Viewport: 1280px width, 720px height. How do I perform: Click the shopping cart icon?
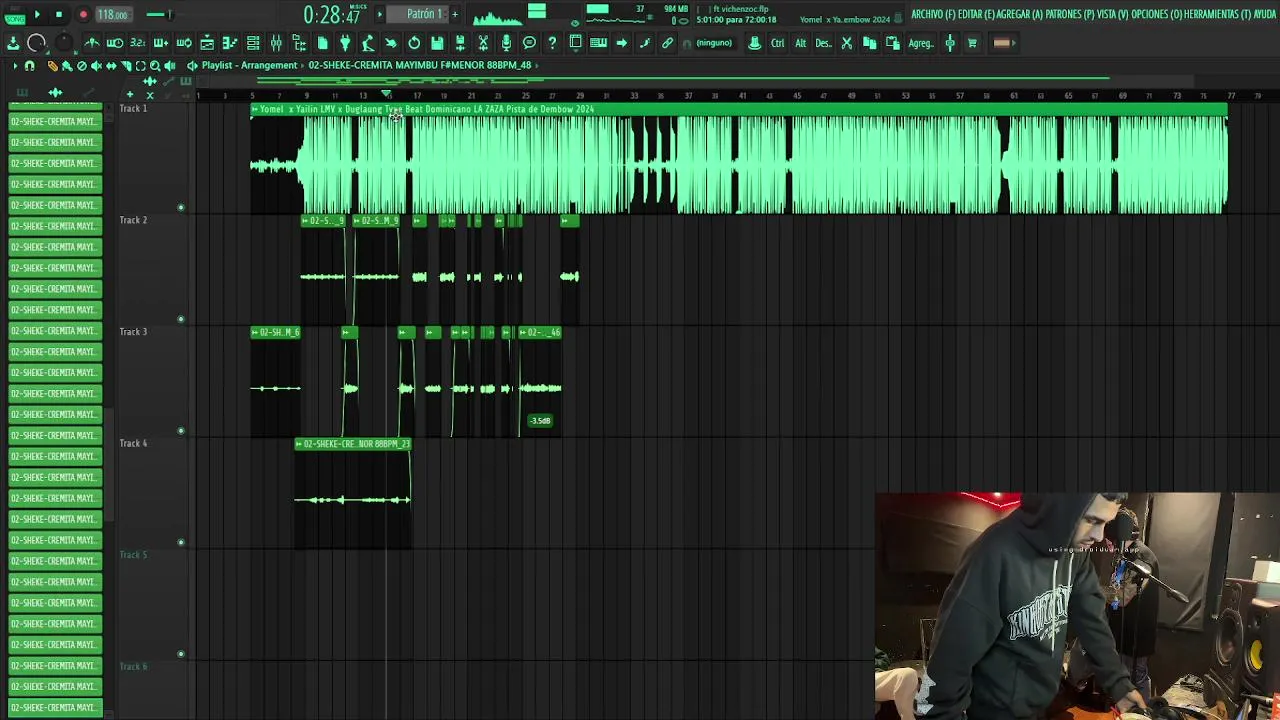point(972,43)
